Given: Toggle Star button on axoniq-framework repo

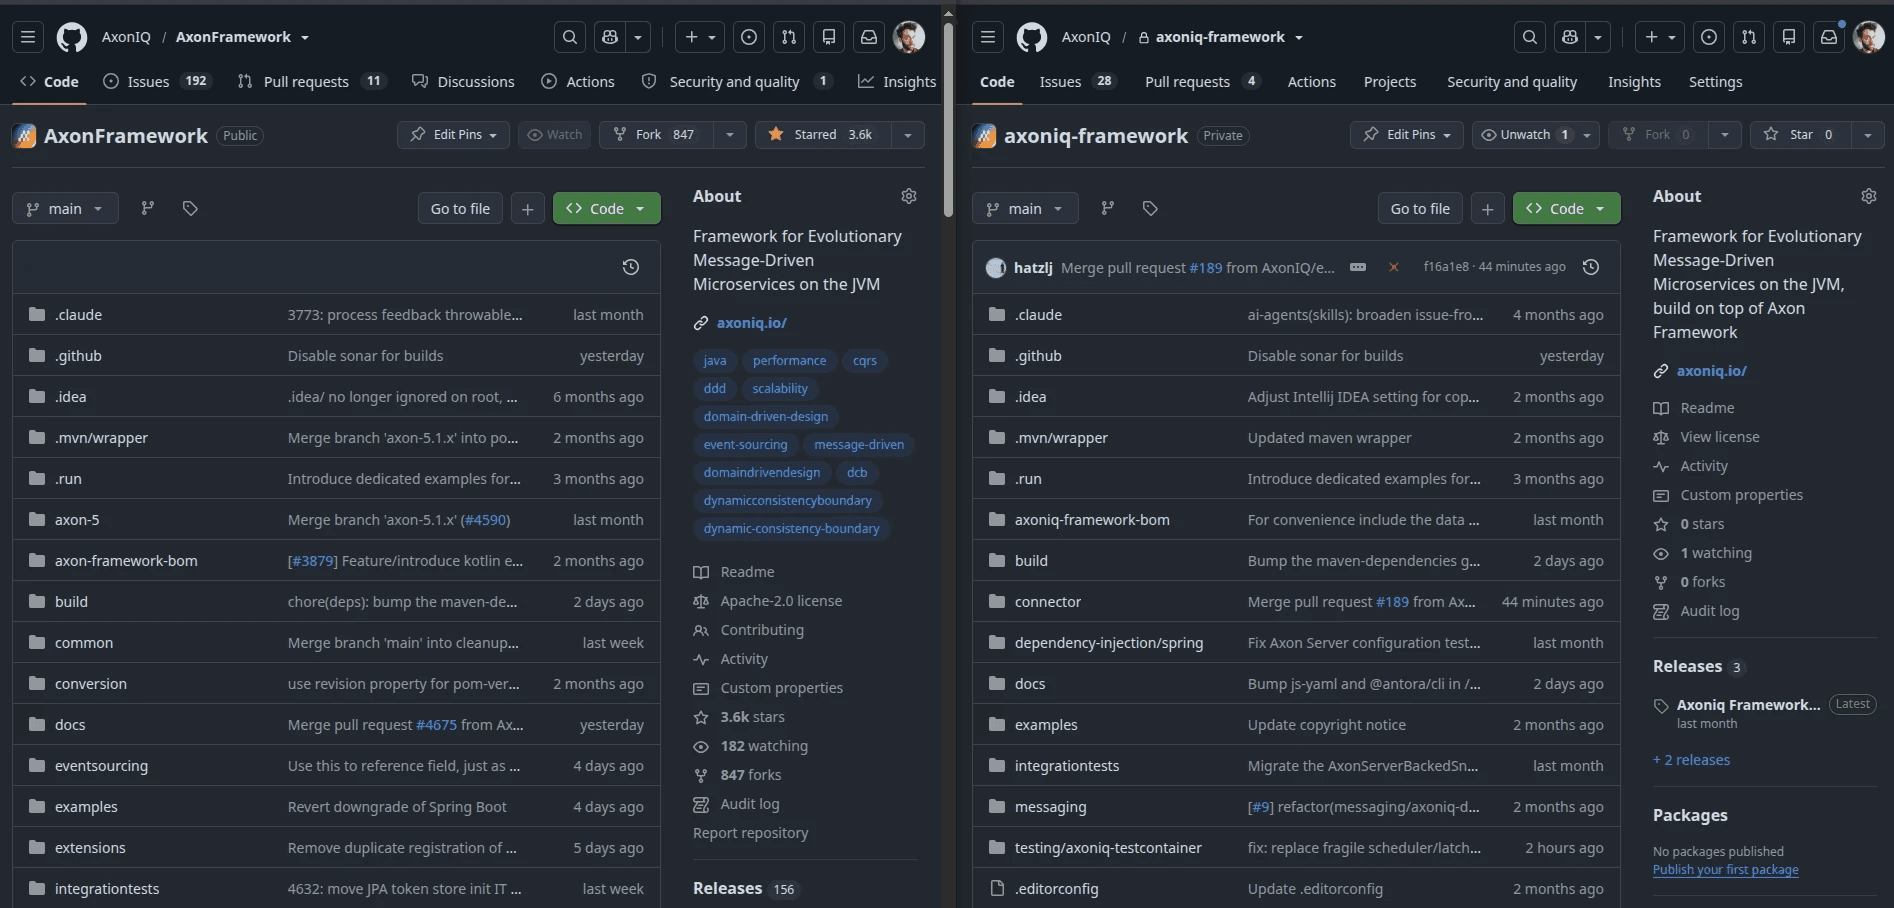Looking at the screenshot, I should pyautogui.click(x=1800, y=135).
